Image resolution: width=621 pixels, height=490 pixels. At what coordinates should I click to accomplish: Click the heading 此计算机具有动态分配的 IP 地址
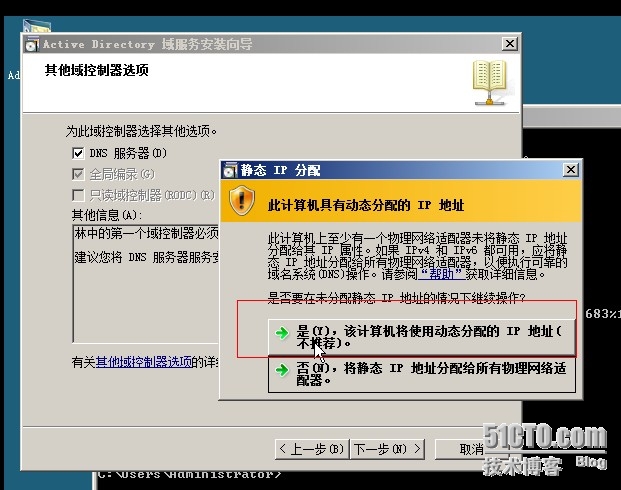click(366, 205)
